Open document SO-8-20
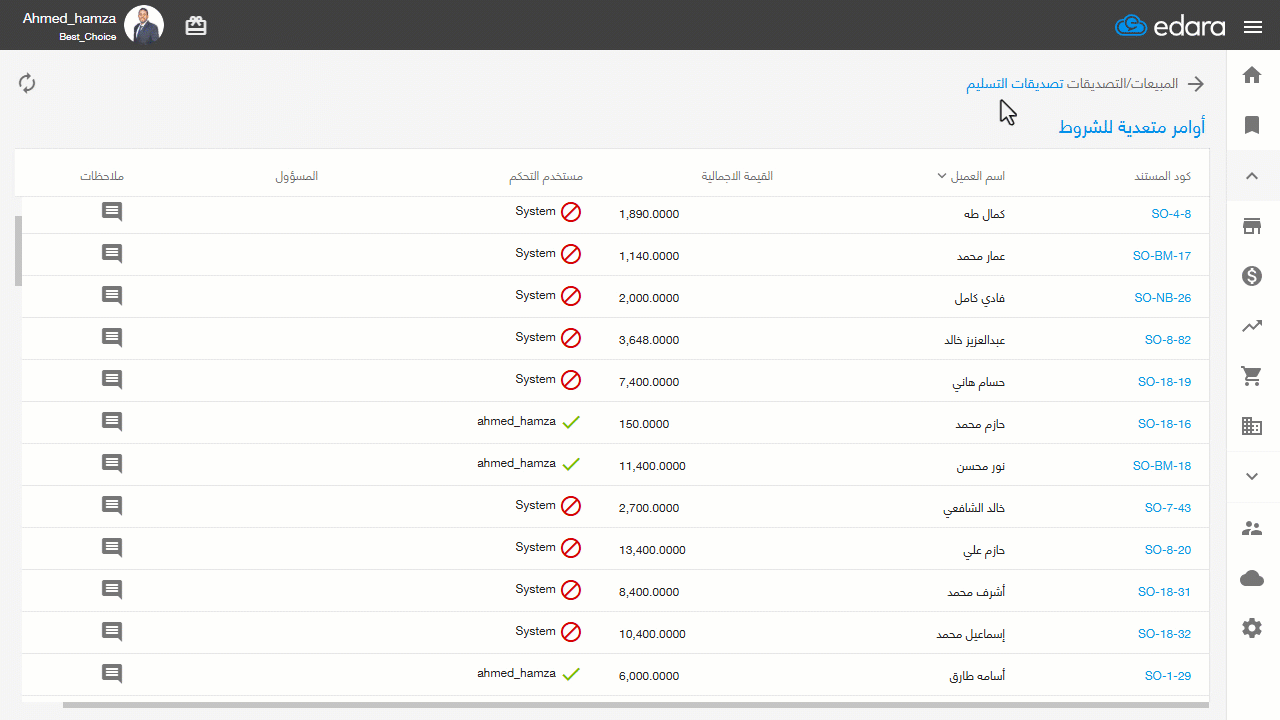Screen dimensions: 1280x720 pyautogui.click(x=1168, y=550)
